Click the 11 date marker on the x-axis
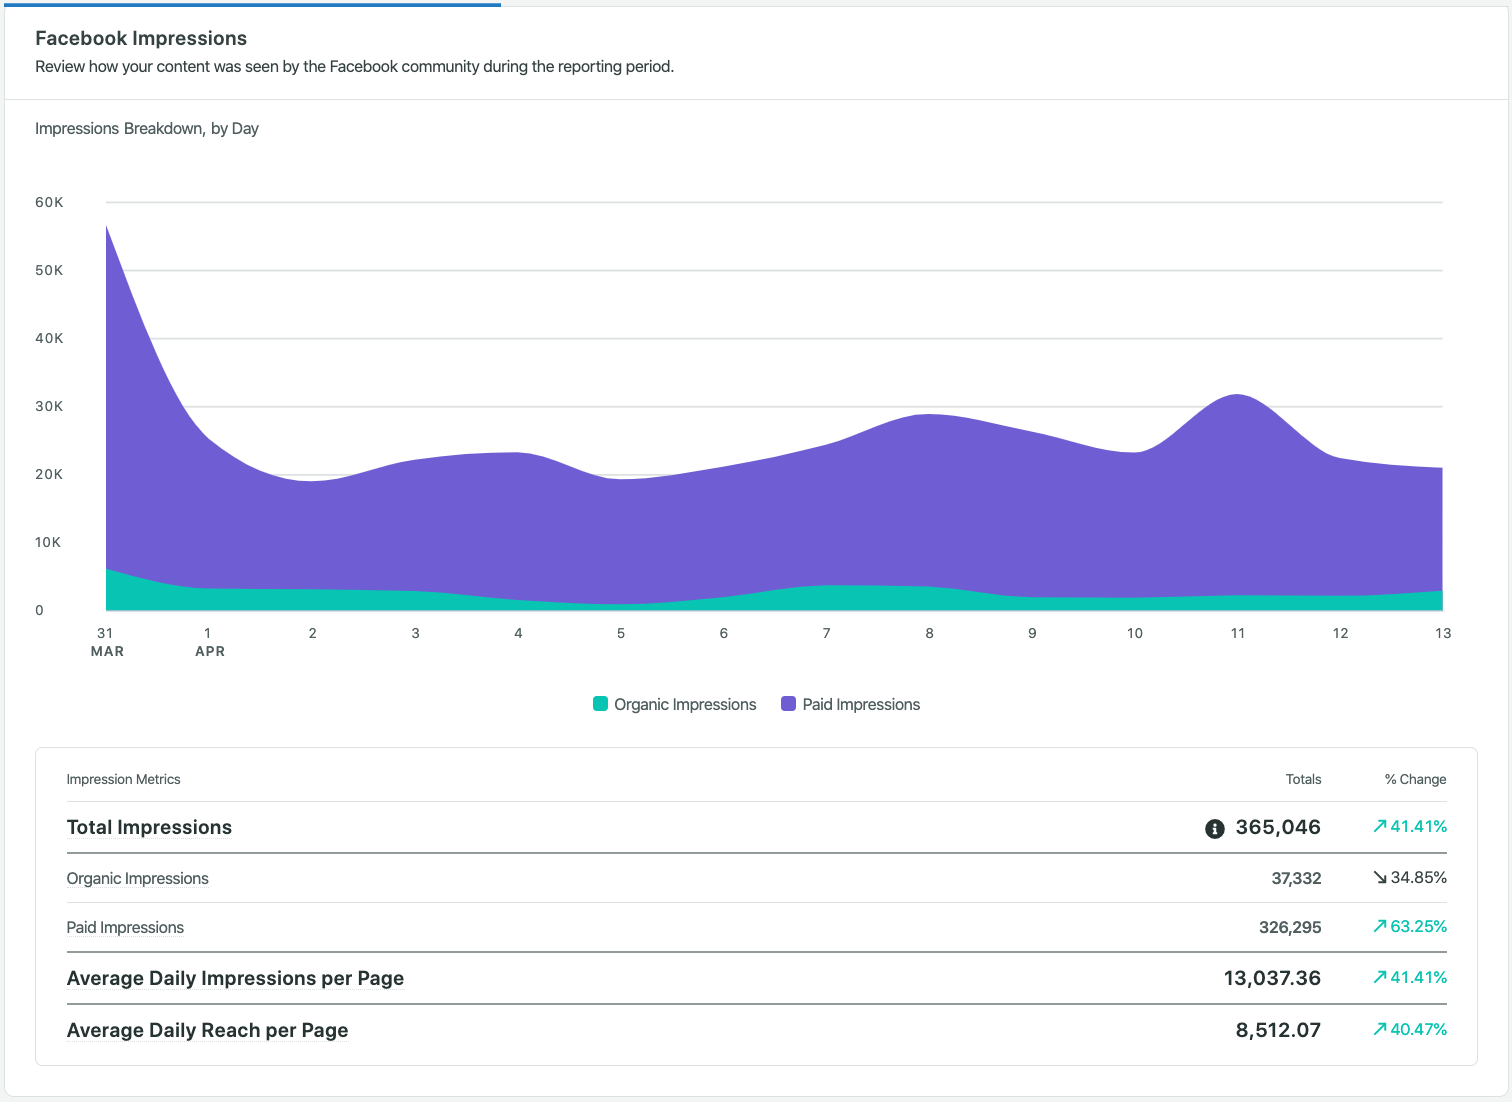The image size is (1512, 1102). click(1237, 633)
